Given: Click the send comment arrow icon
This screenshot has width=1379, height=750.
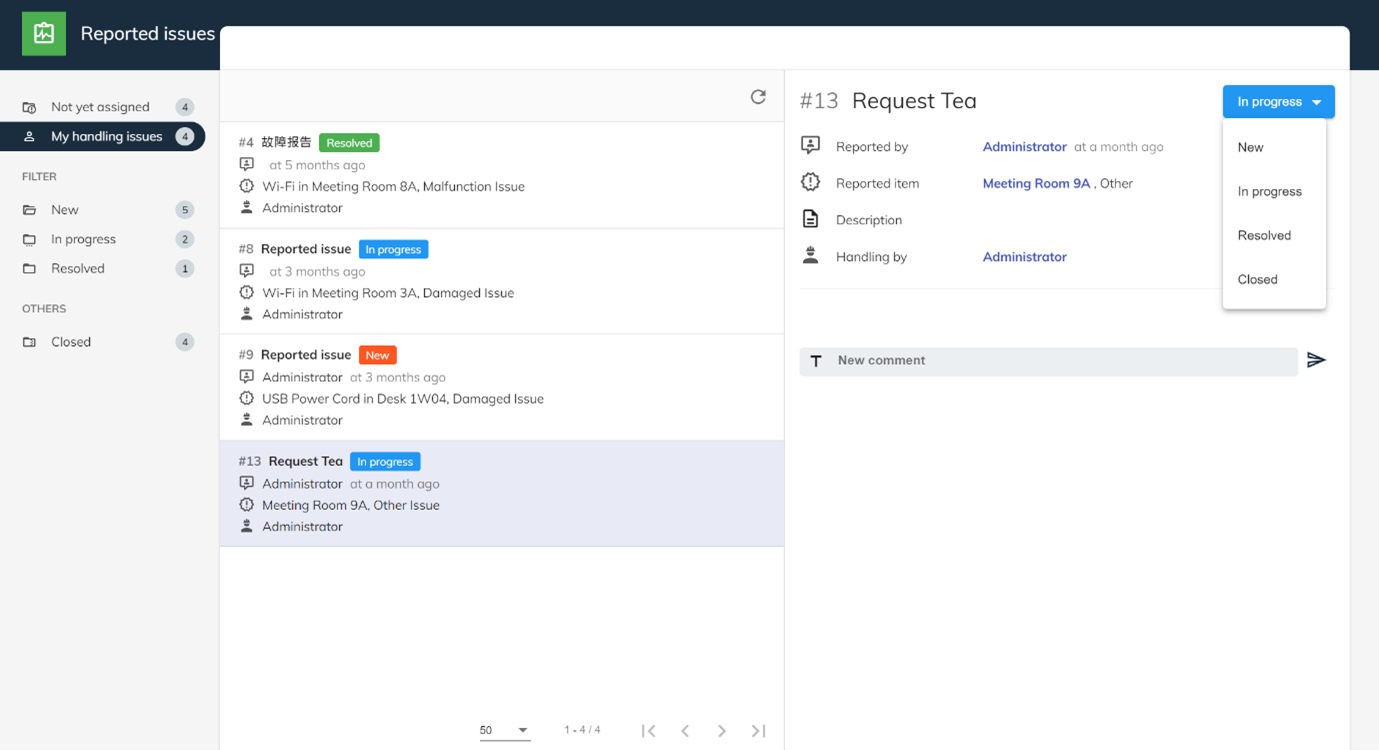Looking at the screenshot, I should click(1316, 360).
